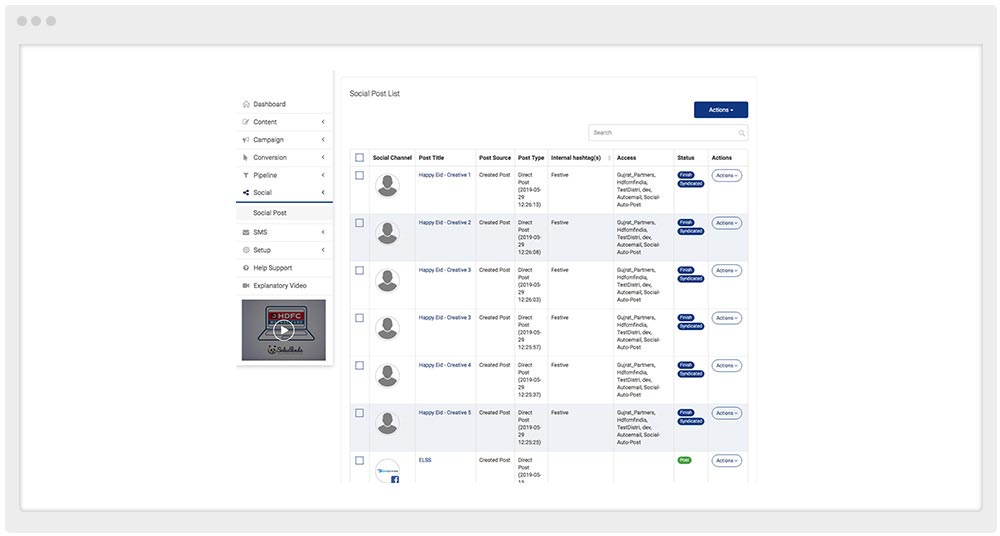Click the Status column header
Viewport: 1000px width, 536px height.
(686, 158)
